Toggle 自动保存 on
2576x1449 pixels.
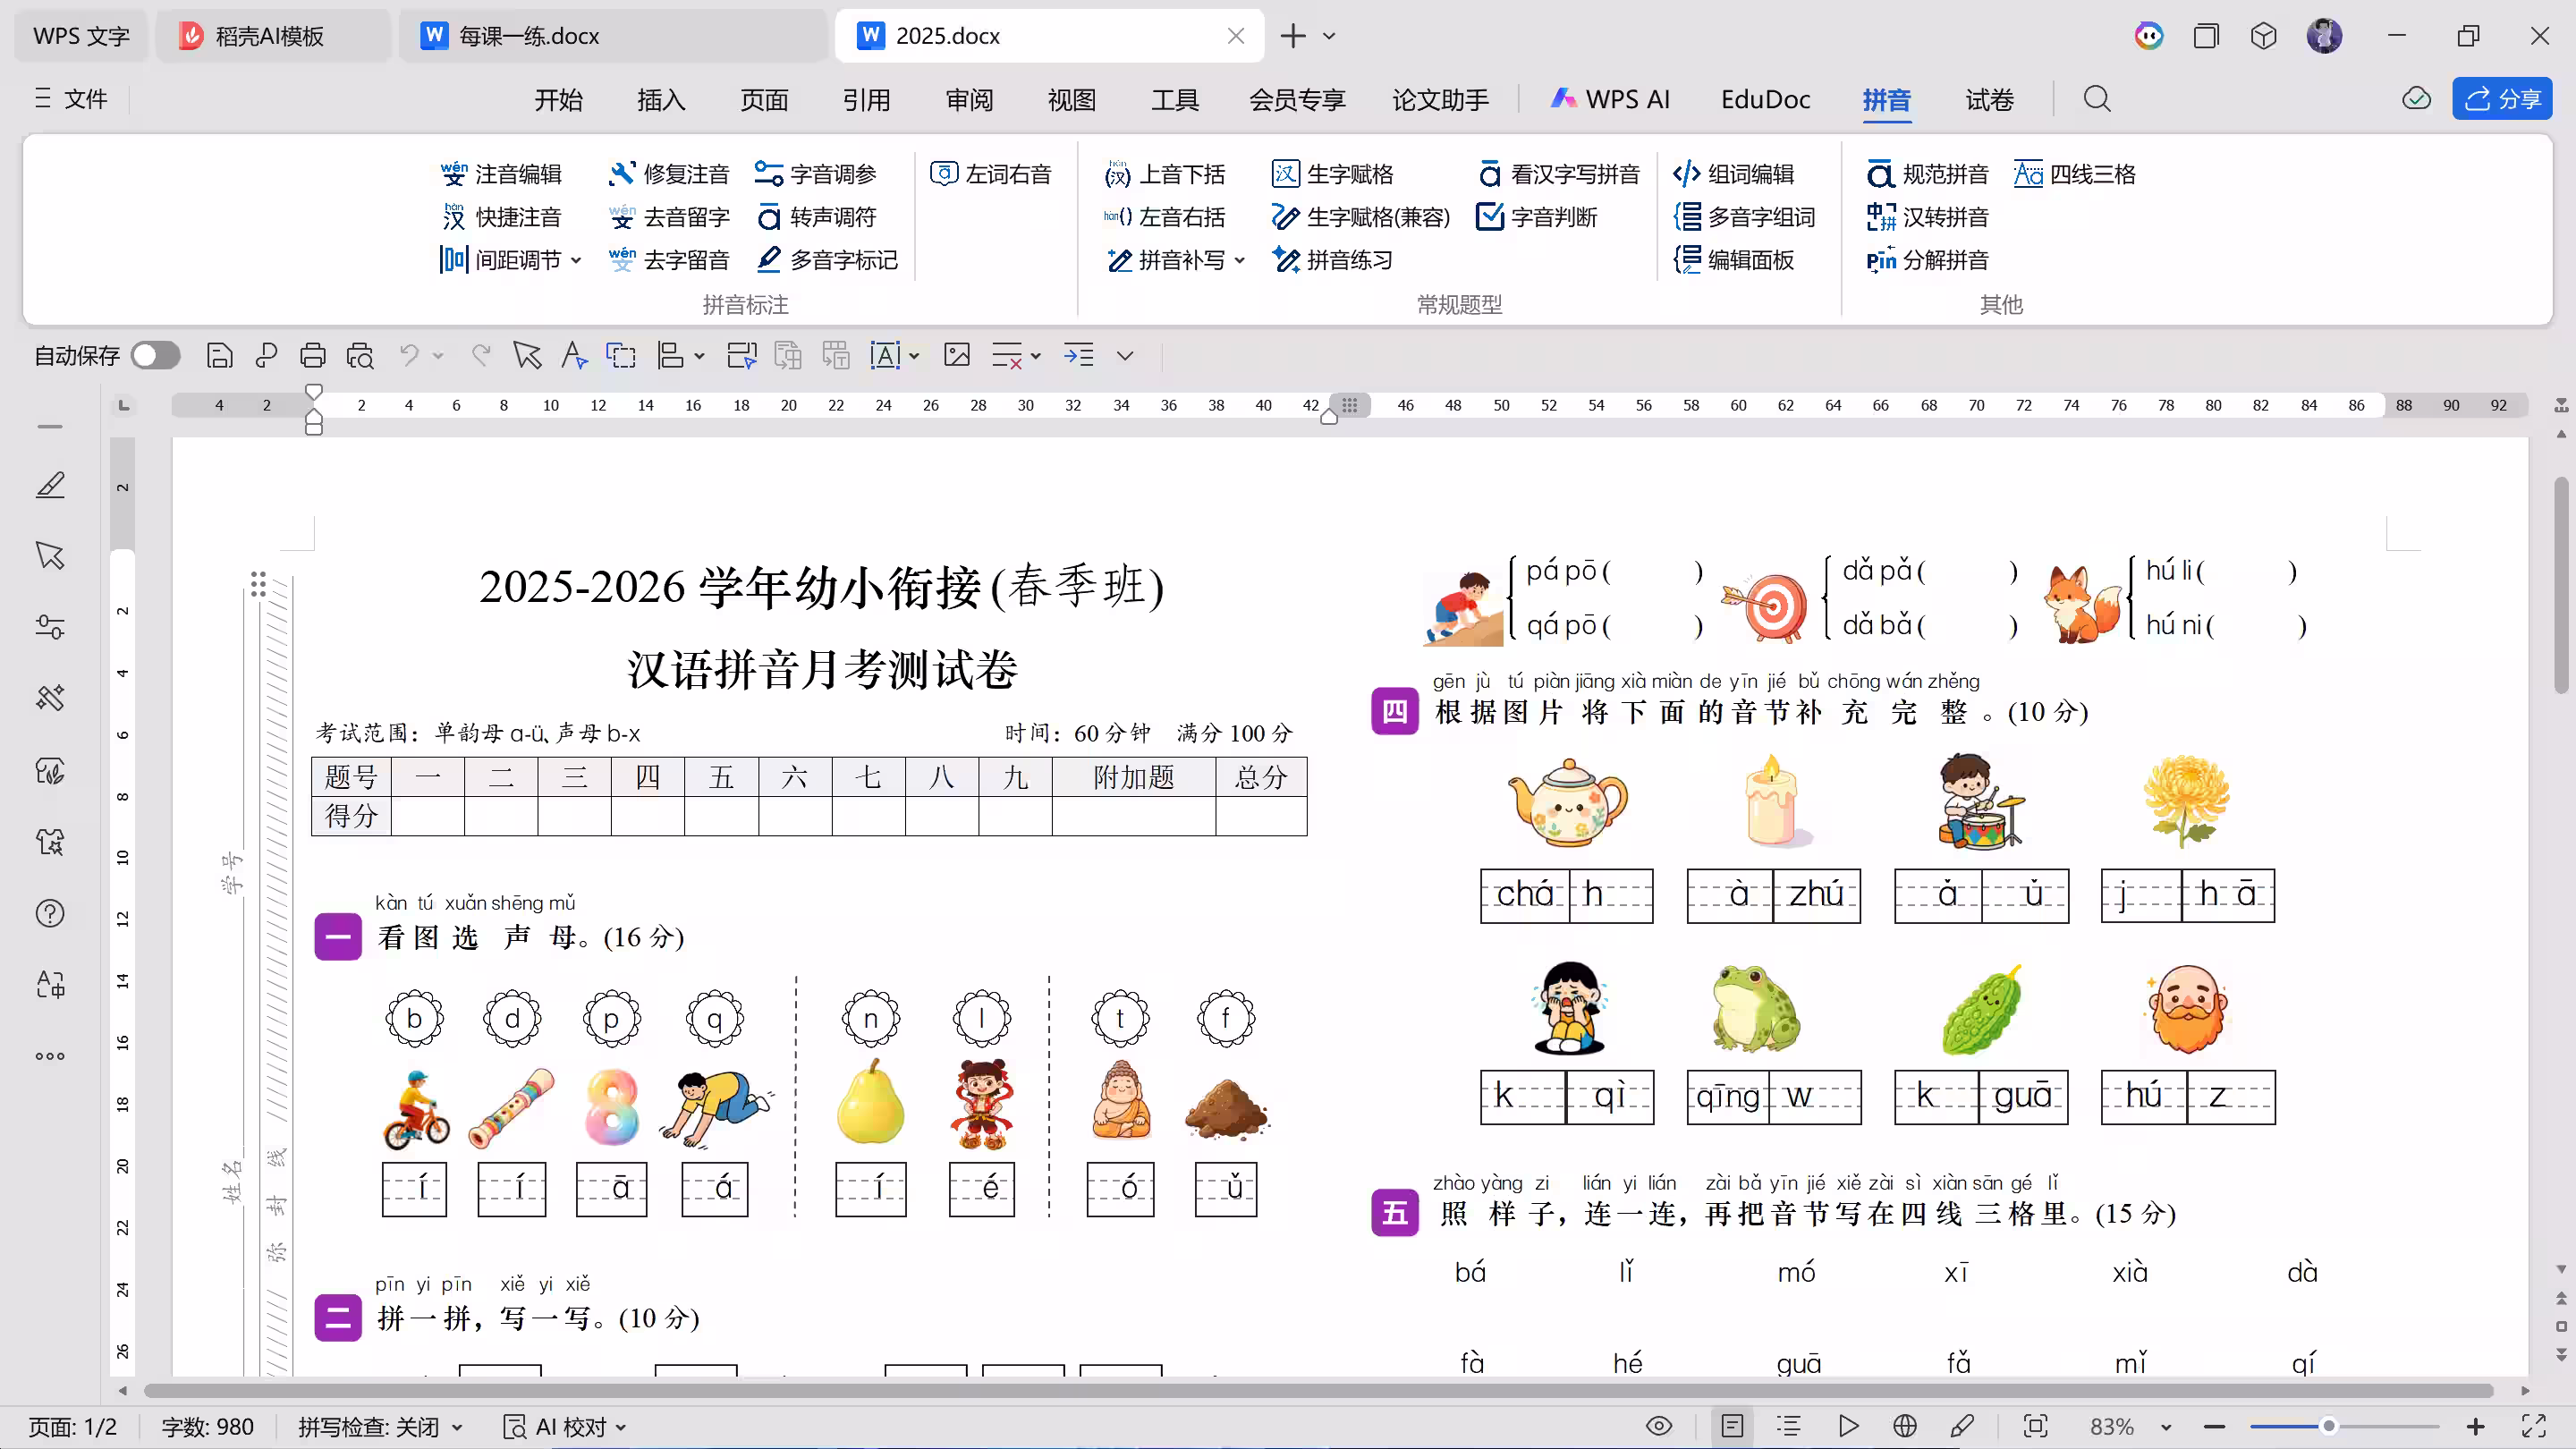(x=155, y=355)
